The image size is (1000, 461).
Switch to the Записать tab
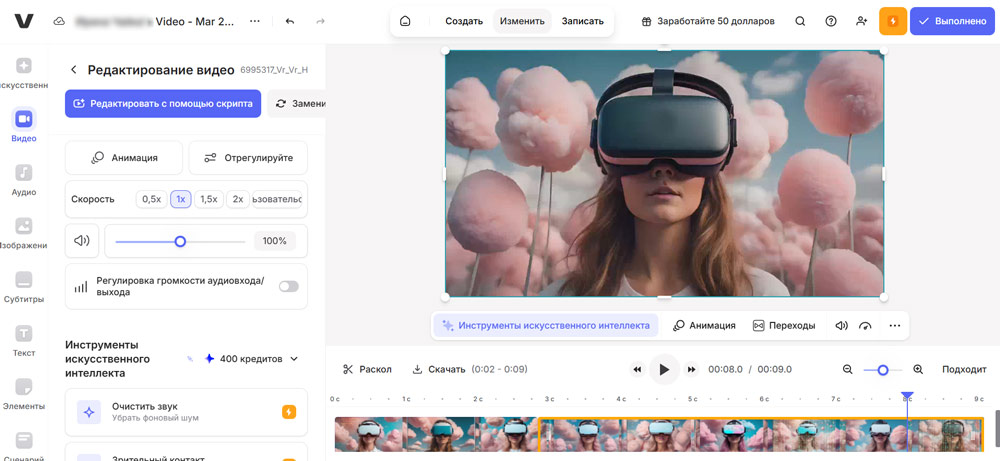coord(582,21)
